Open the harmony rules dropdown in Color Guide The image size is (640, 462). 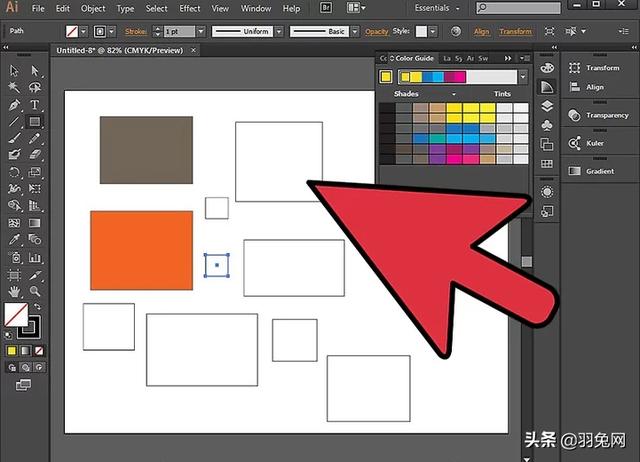point(522,76)
